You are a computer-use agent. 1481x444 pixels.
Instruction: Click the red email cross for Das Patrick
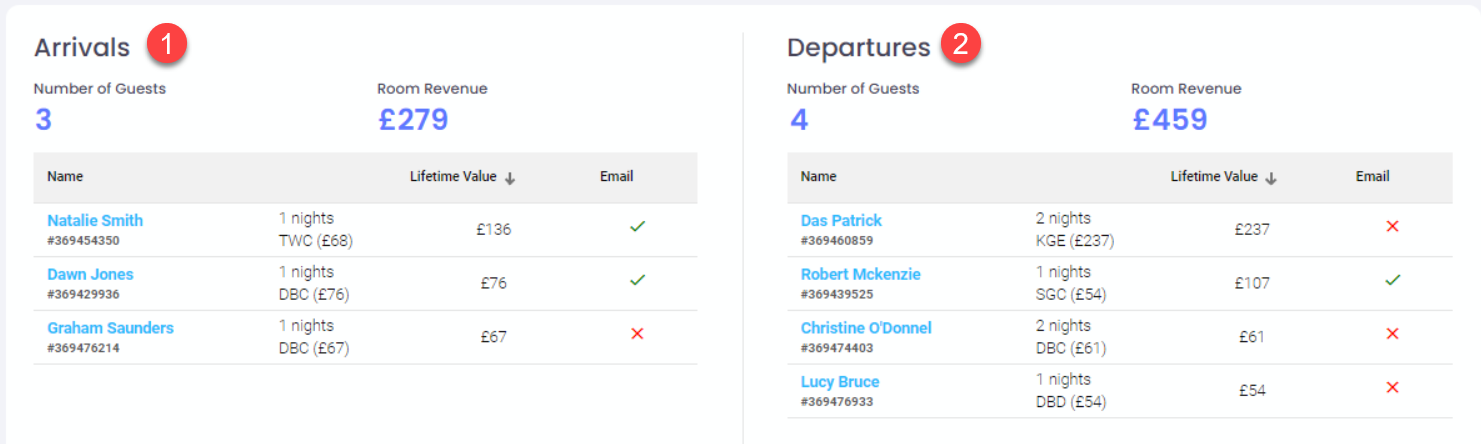(x=1392, y=227)
